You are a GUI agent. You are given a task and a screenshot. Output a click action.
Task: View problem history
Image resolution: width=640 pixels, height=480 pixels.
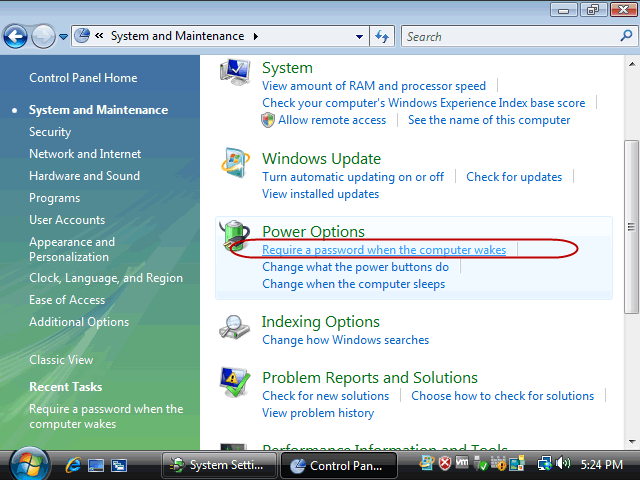pyautogui.click(x=318, y=413)
